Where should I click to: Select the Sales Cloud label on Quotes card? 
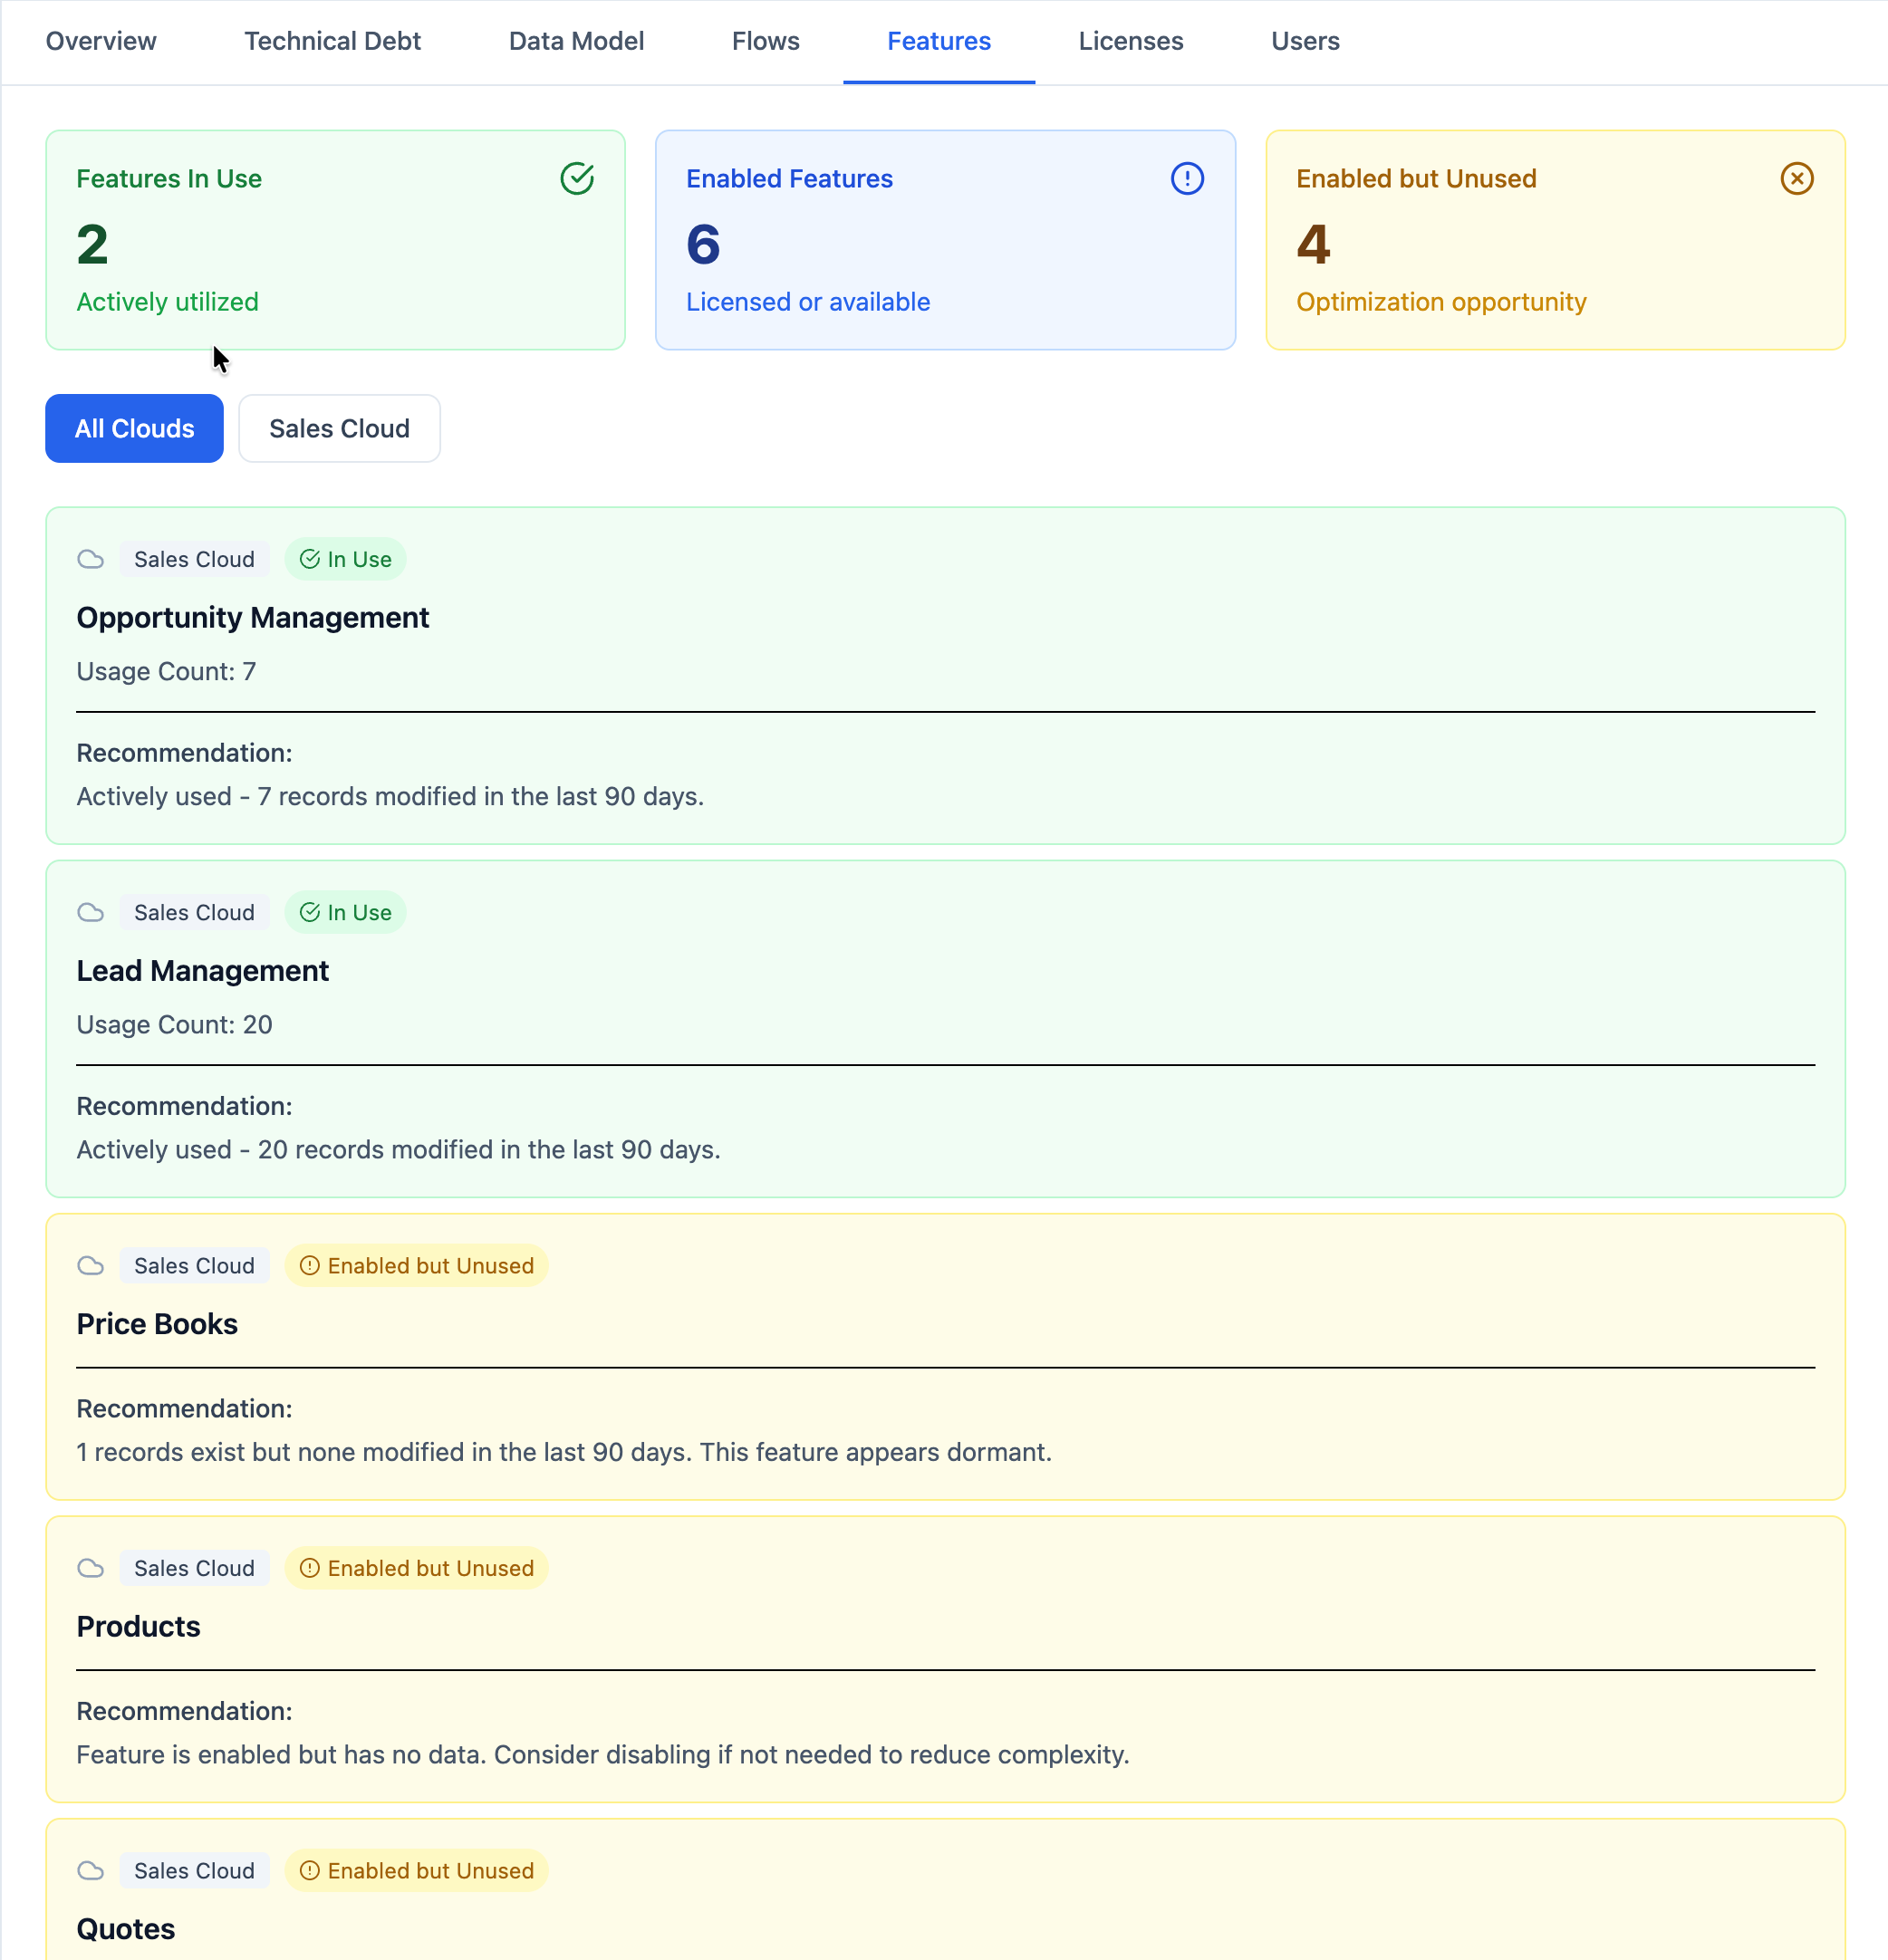(x=194, y=1870)
